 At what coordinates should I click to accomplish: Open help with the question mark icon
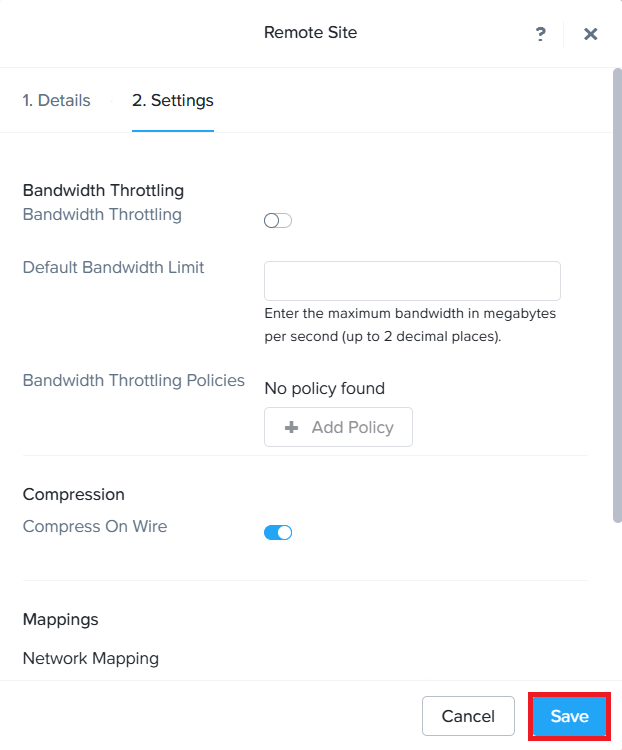541,34
